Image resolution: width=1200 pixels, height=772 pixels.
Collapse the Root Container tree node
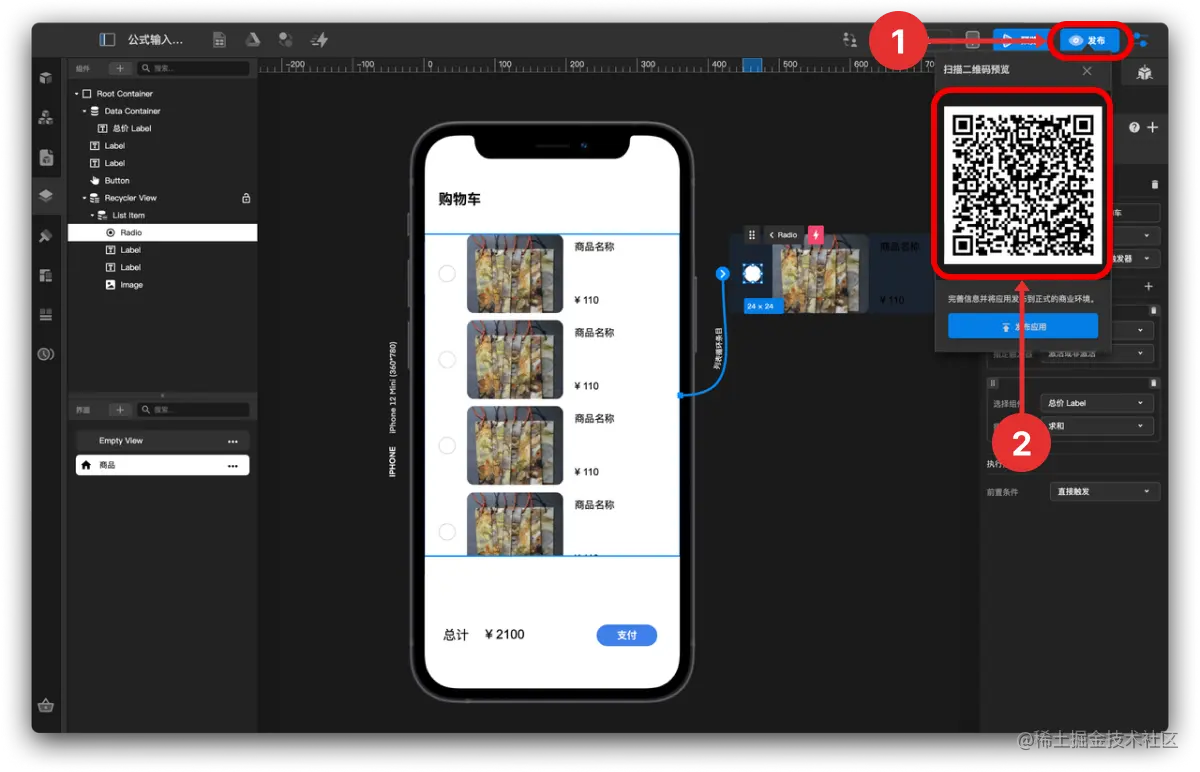point(76,94)
